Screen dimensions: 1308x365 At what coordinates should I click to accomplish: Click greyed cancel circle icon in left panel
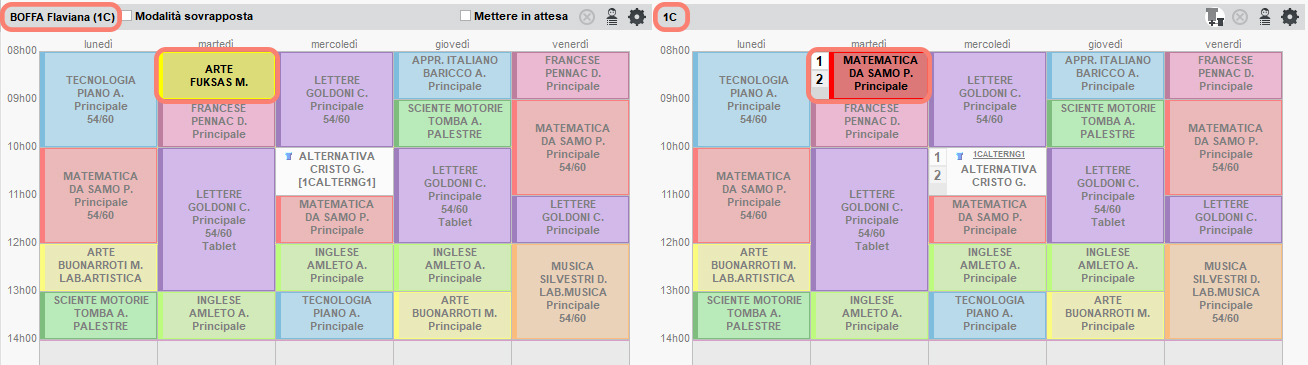[x=588, y=17]
